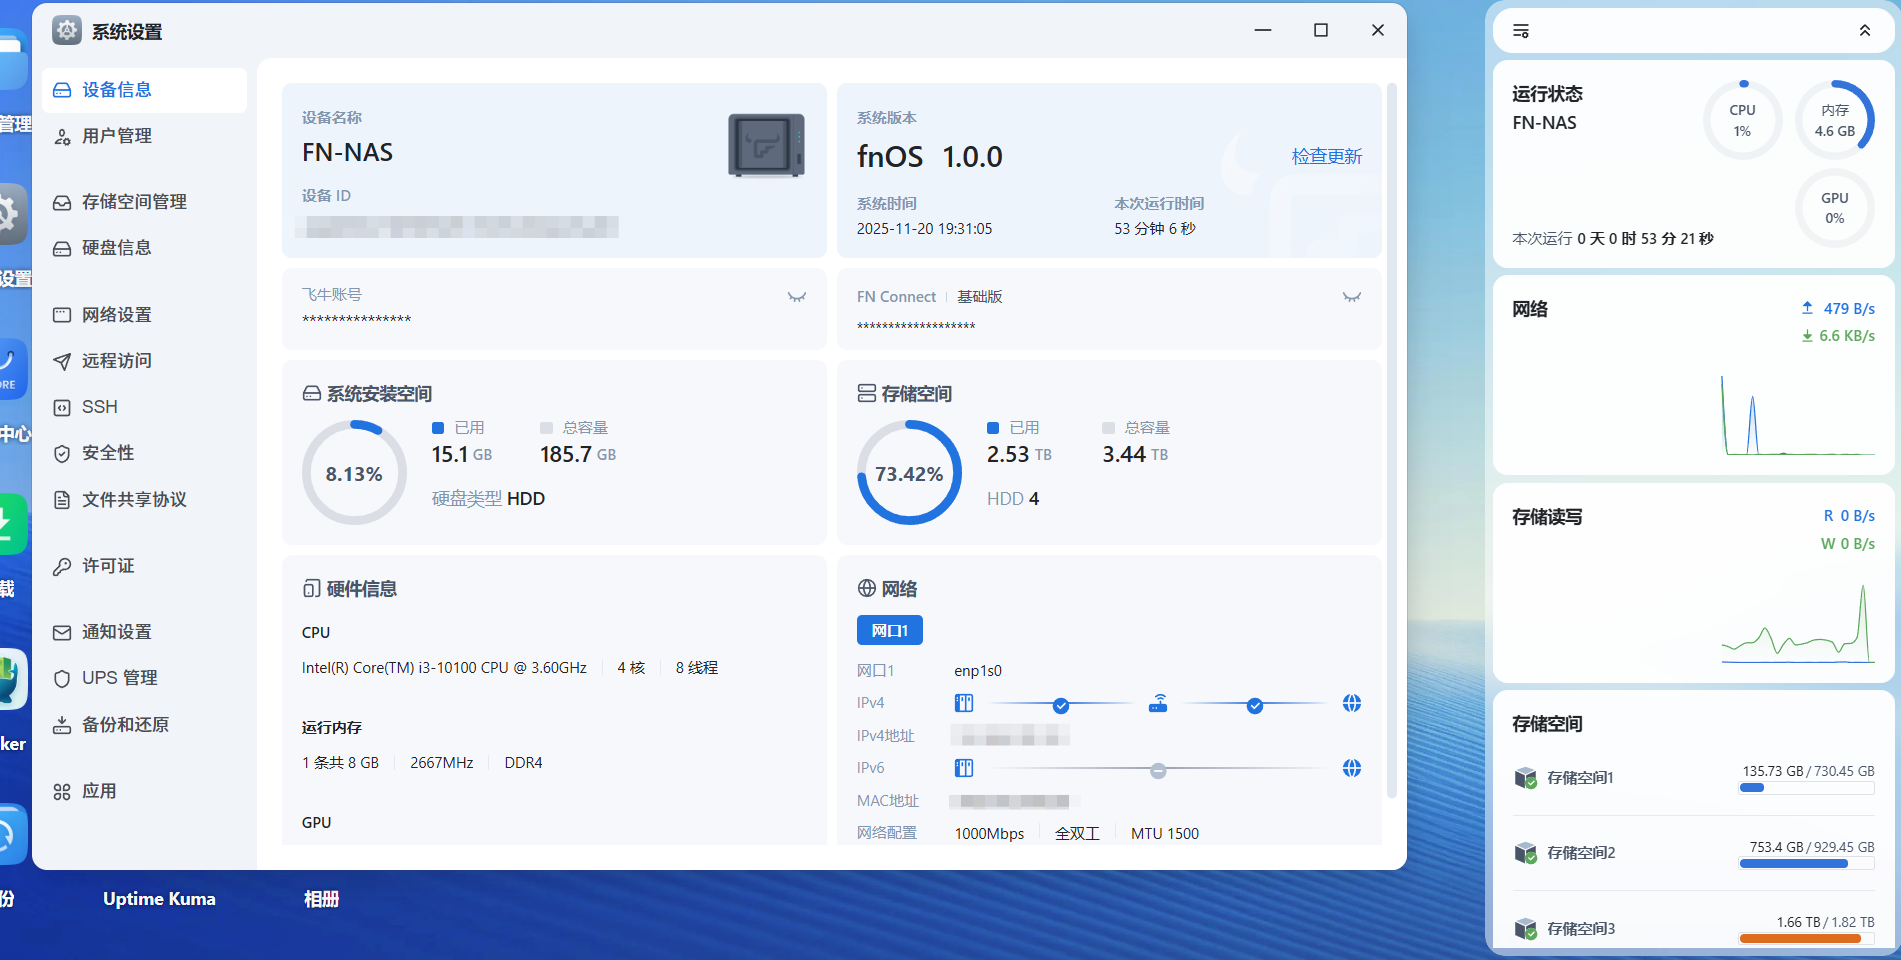Screen dimensions: 1901x960
Task: Open the widget panel settings icon
Action: [x=1521, y=31]
